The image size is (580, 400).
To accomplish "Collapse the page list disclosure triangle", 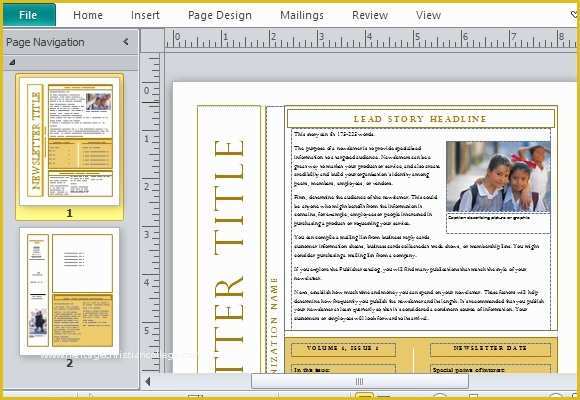I will point(12,62).
